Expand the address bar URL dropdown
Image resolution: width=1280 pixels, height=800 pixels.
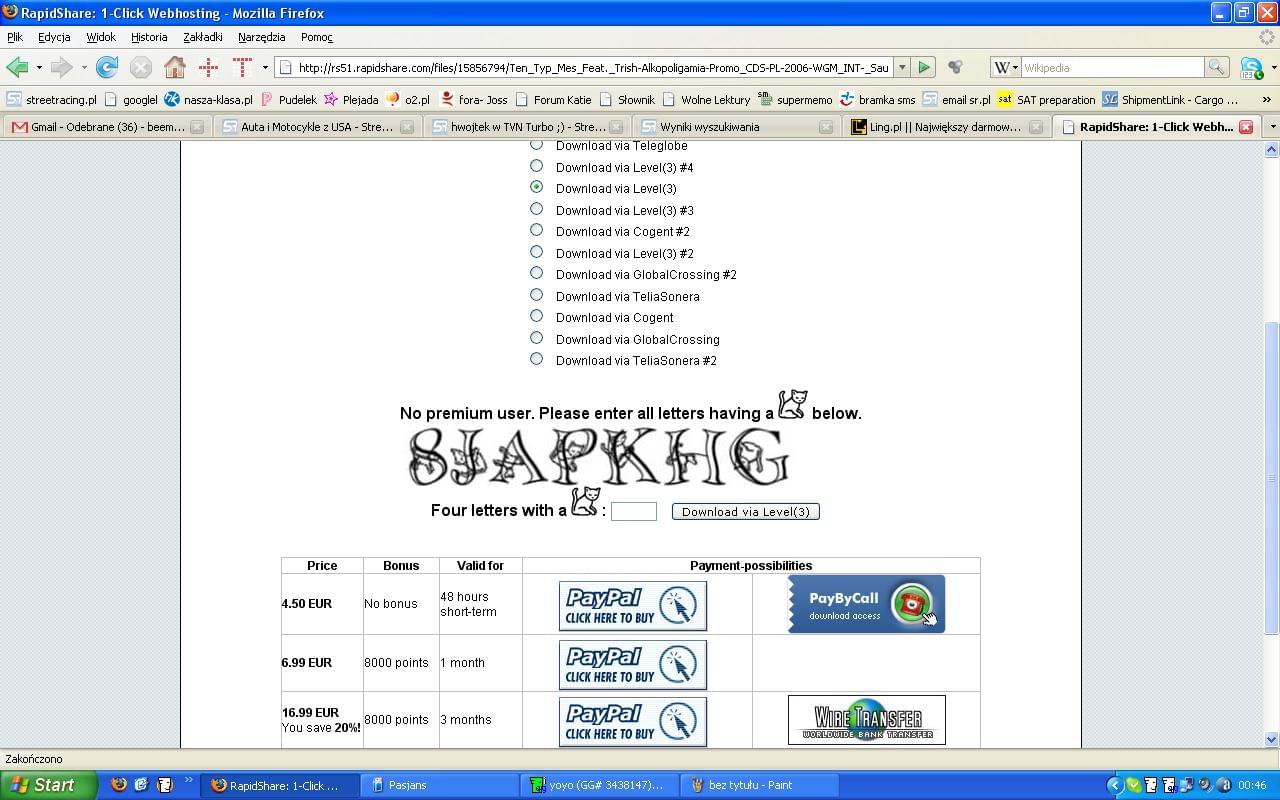(902, 67)
